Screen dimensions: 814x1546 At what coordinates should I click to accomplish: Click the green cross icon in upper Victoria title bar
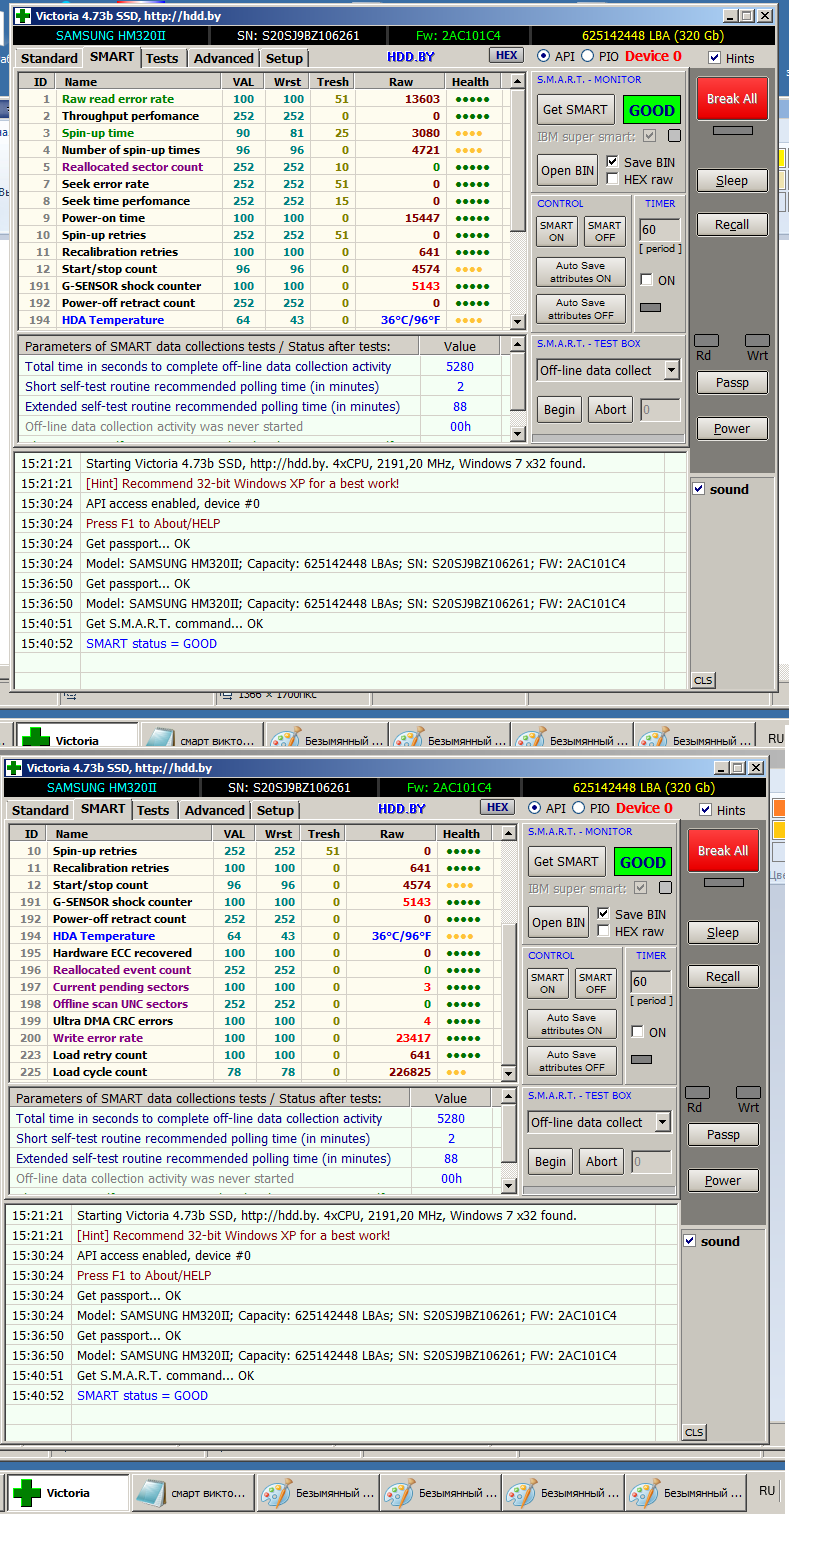tap(22, 16)
